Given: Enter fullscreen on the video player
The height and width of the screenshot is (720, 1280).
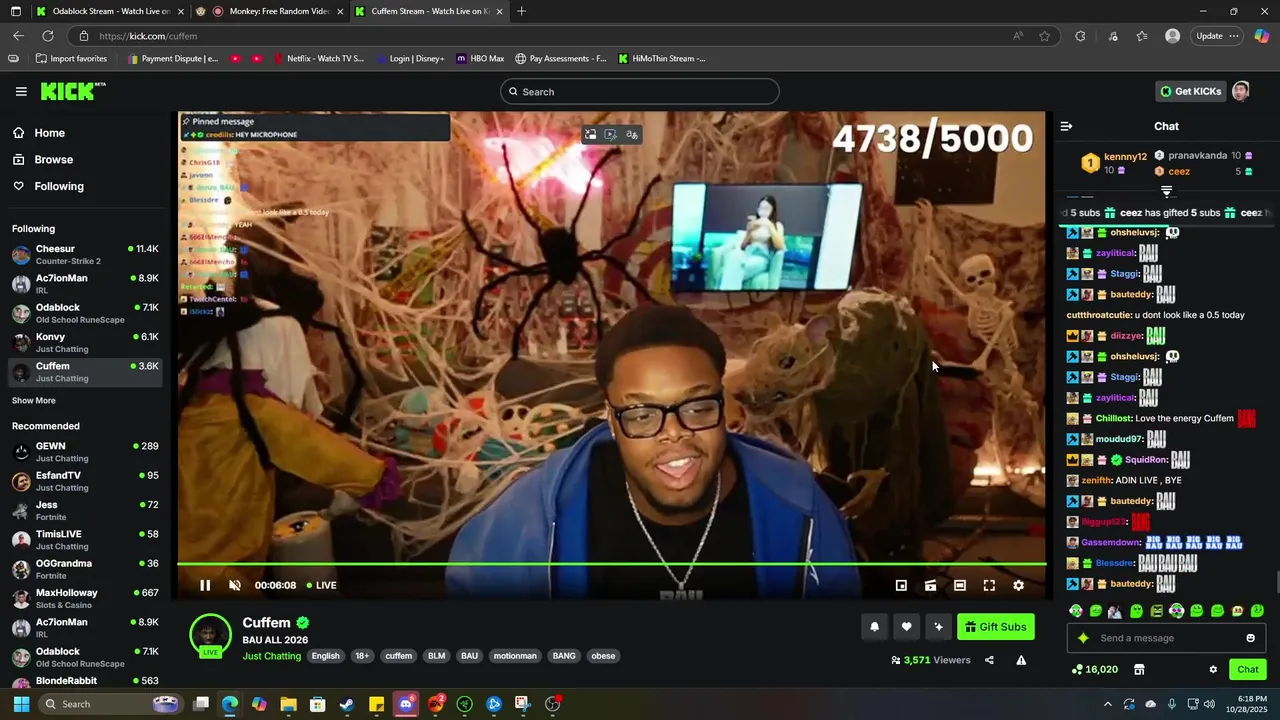Looking at the screenshot, I should (989, 585).
